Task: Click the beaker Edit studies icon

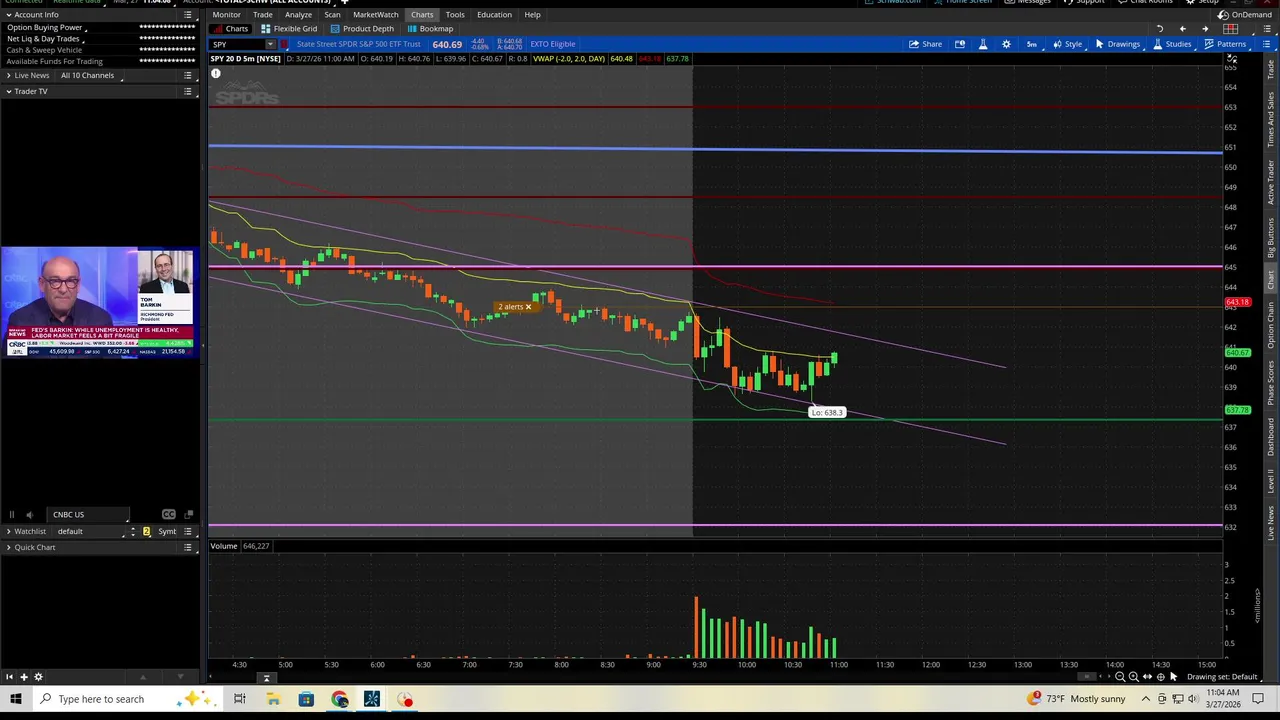Action: click(x=983, y=44)
